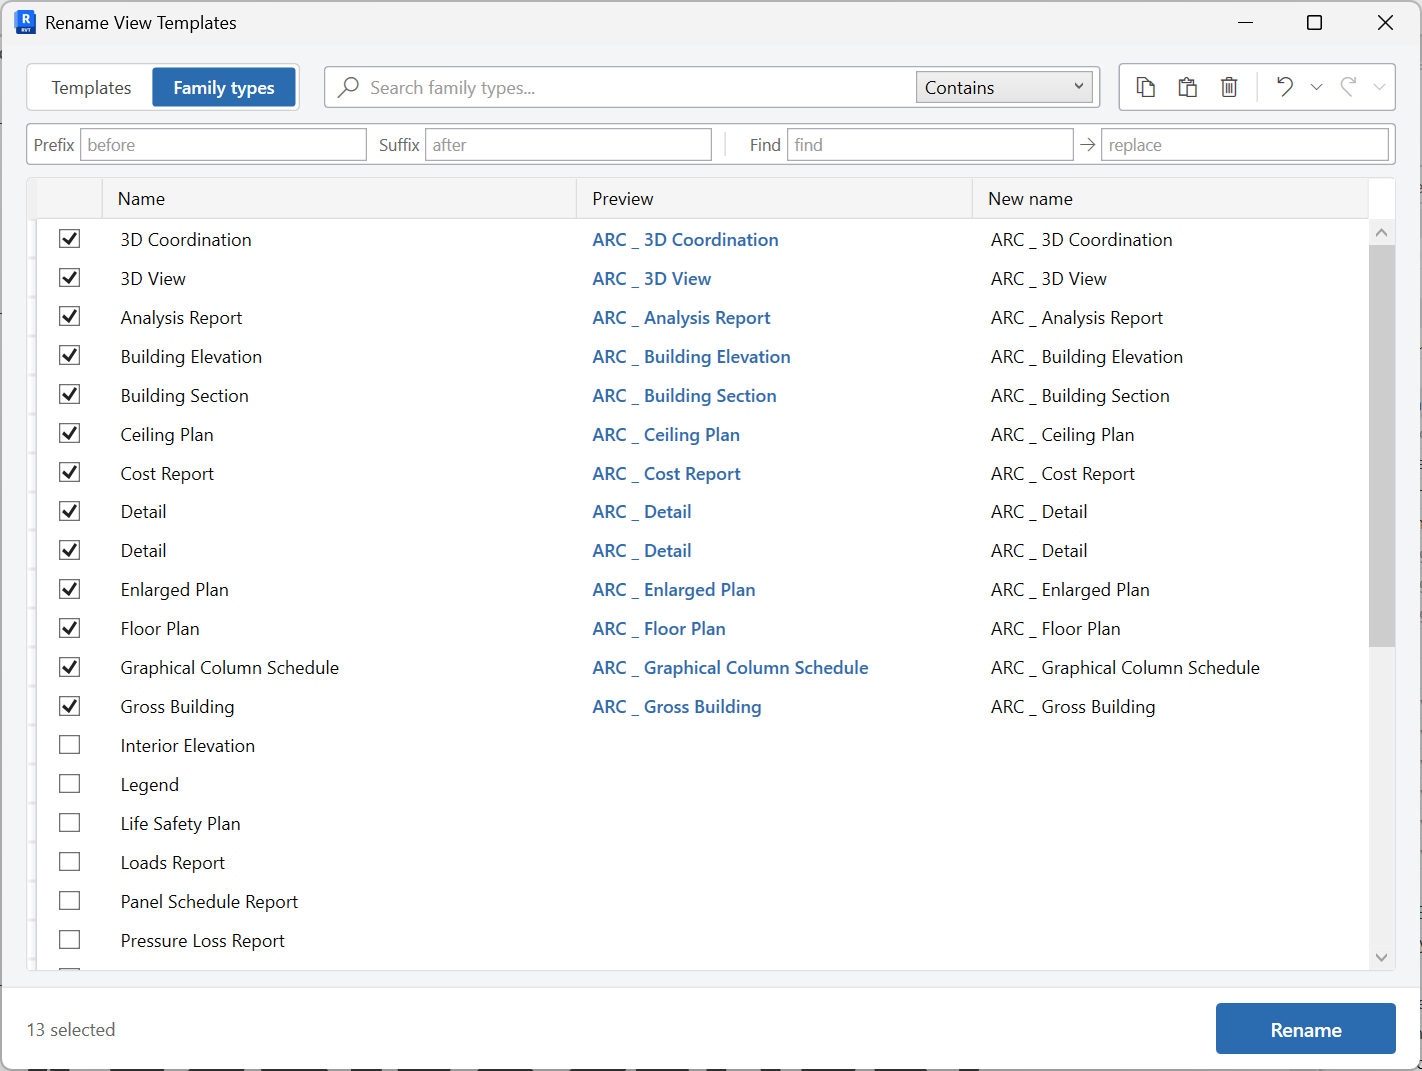Click the New name column header
This screenshot has width=1422, height=1071.
pyautogui.click(x=1170, y=199)
